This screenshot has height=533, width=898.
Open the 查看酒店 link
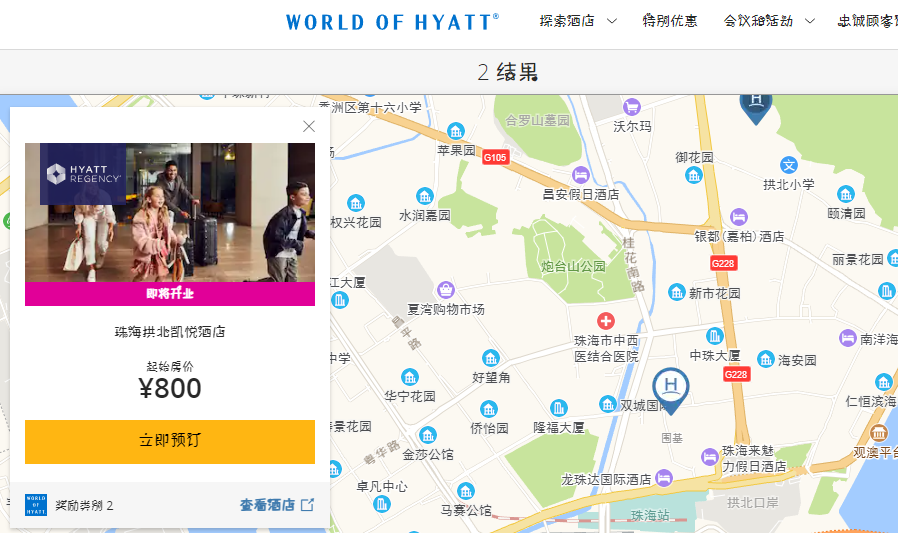click(276, 505)
